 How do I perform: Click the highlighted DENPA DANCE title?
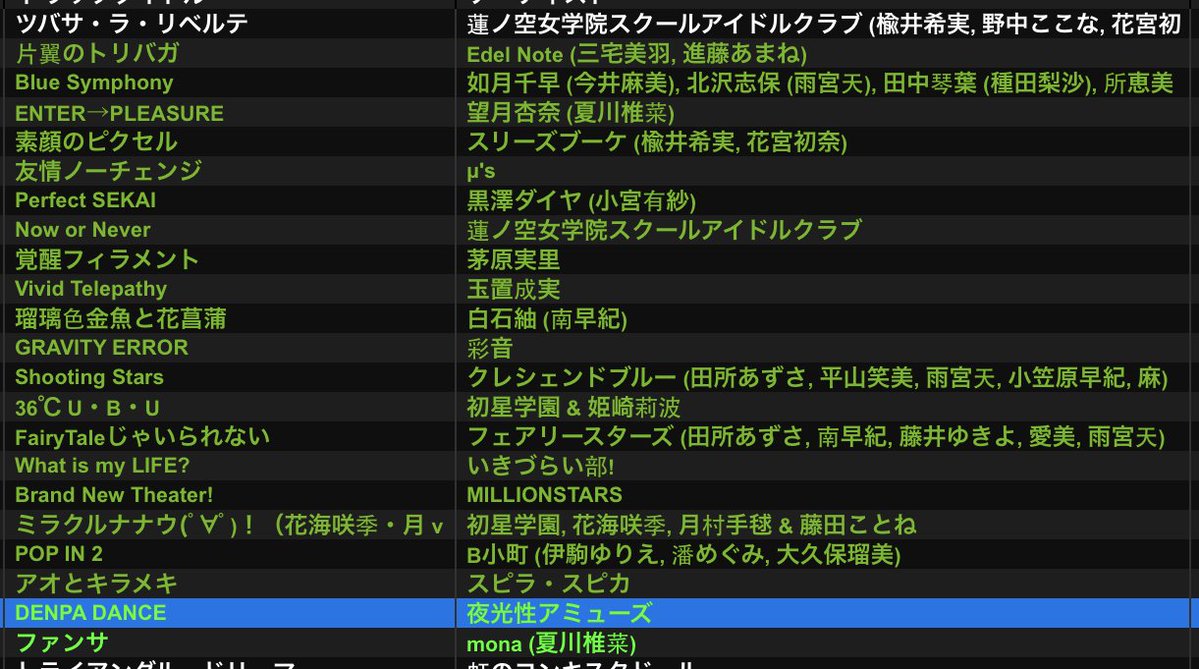(x=91, y=613)
